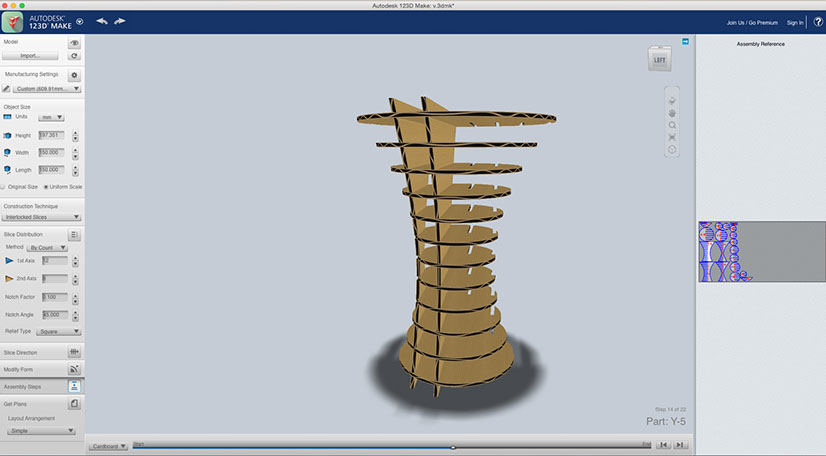The width and height of the screenshot is (826, 456).
Task: Open the Custom manufacturing preset dropdown
Action: tap(47, 88)
